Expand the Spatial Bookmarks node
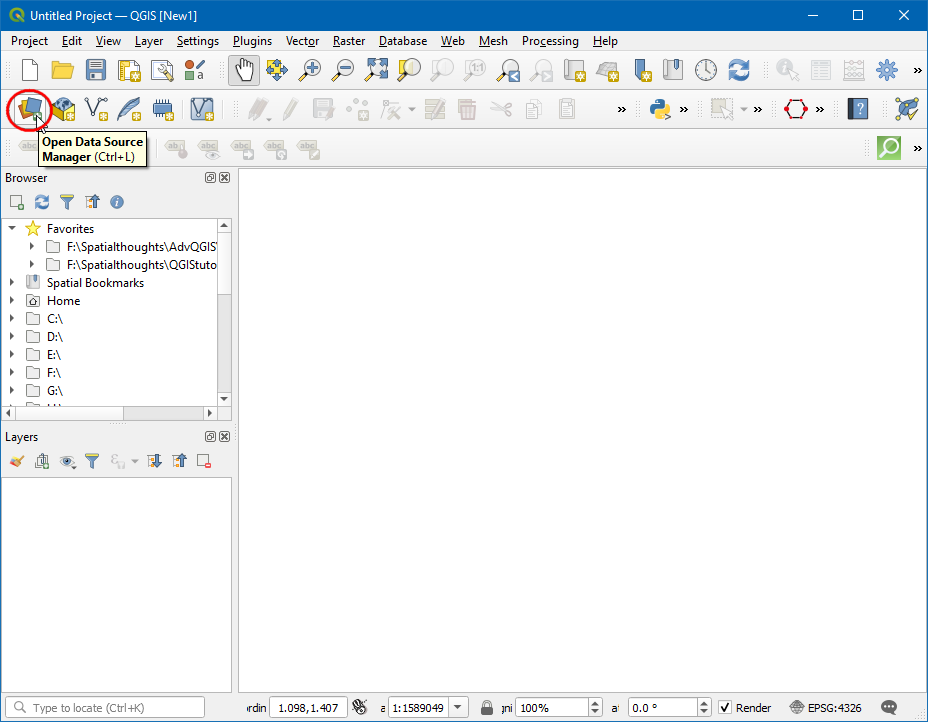 pyautogui.click(x=12, y=283)
